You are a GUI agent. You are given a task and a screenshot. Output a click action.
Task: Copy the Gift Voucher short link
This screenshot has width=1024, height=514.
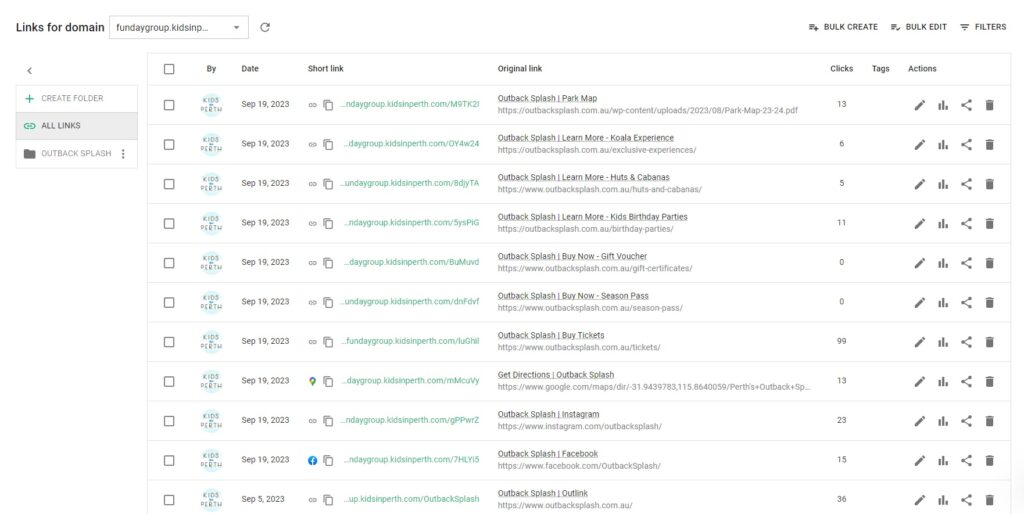[x=328, y=263]
